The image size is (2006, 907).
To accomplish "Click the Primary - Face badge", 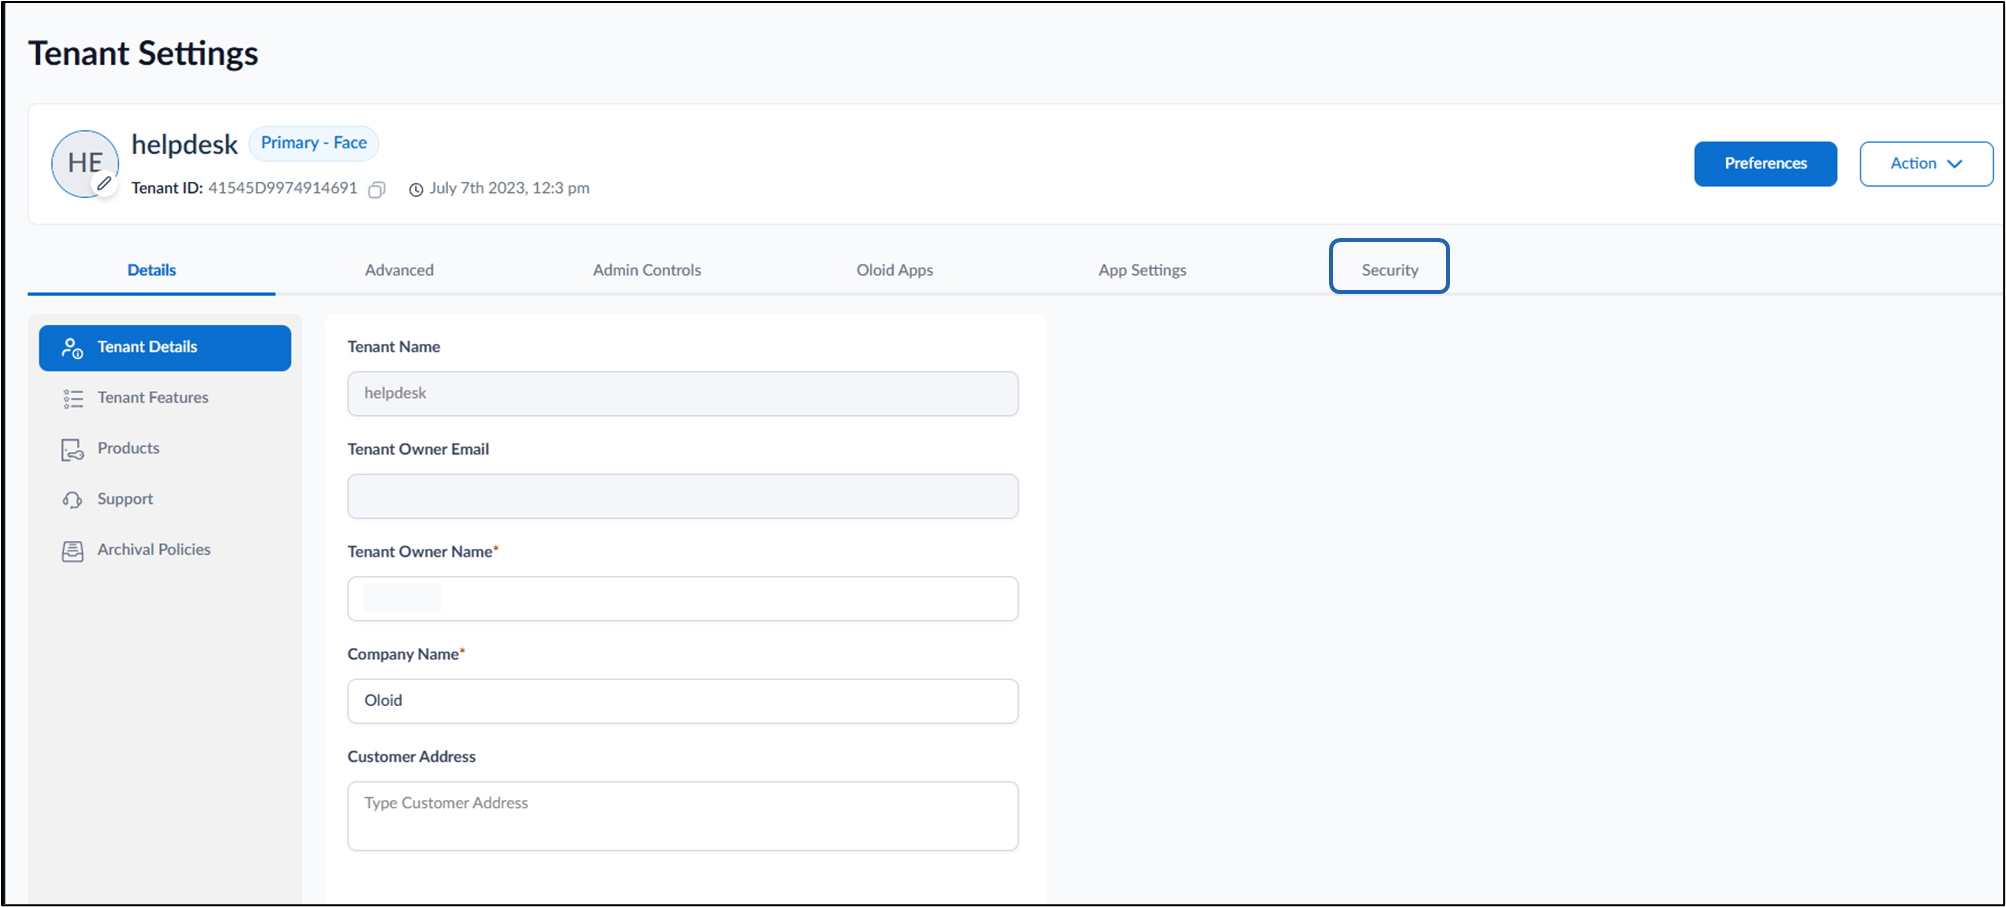I will (x=314, y=143).
